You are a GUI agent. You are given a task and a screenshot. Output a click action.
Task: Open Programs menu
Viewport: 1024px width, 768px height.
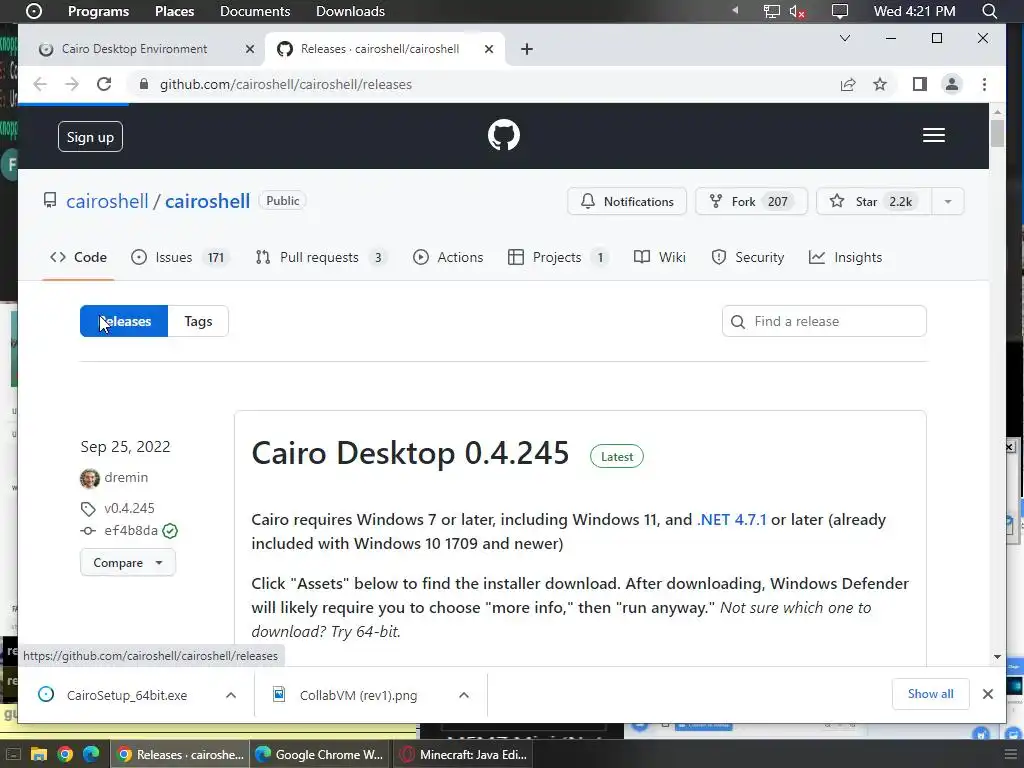(99, 11)
